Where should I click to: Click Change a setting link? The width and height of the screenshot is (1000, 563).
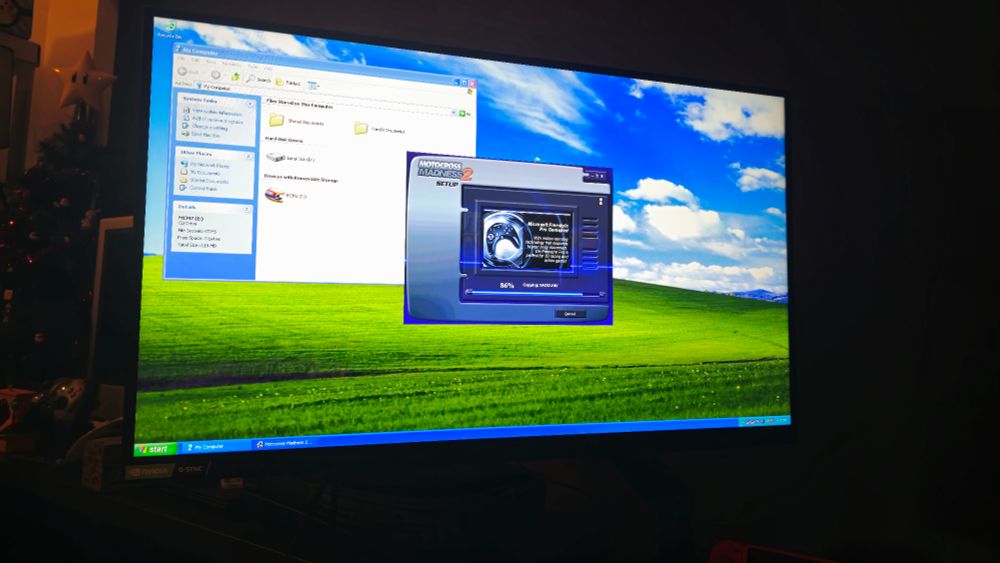coord(205,127)
